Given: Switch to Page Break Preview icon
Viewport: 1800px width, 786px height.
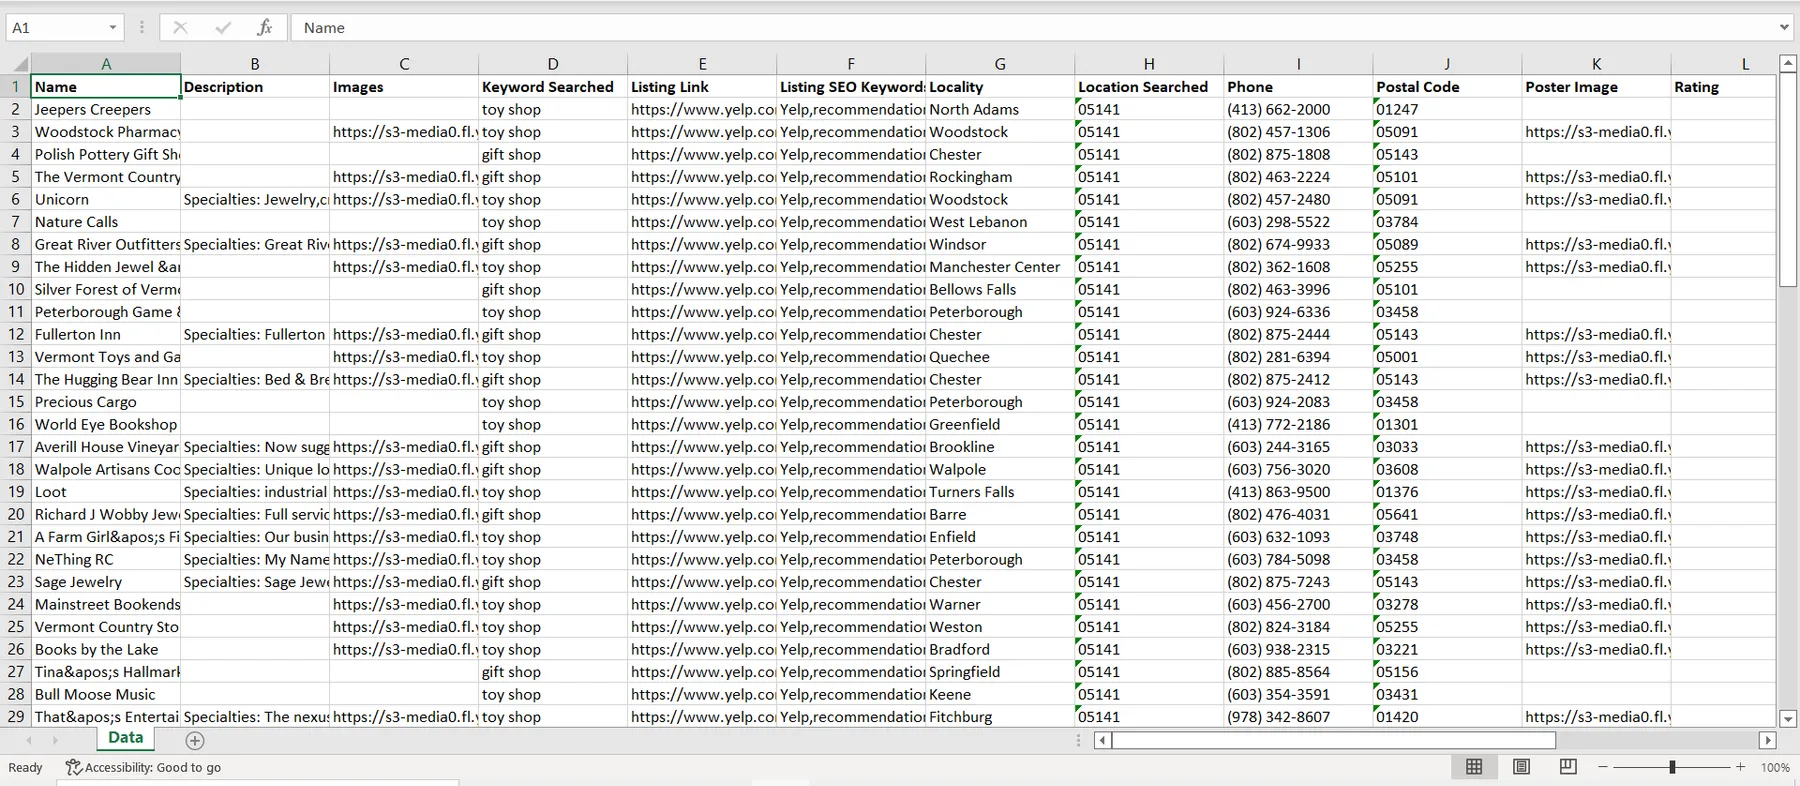Looking at the screenshot, I should (x=1568, y=767).
